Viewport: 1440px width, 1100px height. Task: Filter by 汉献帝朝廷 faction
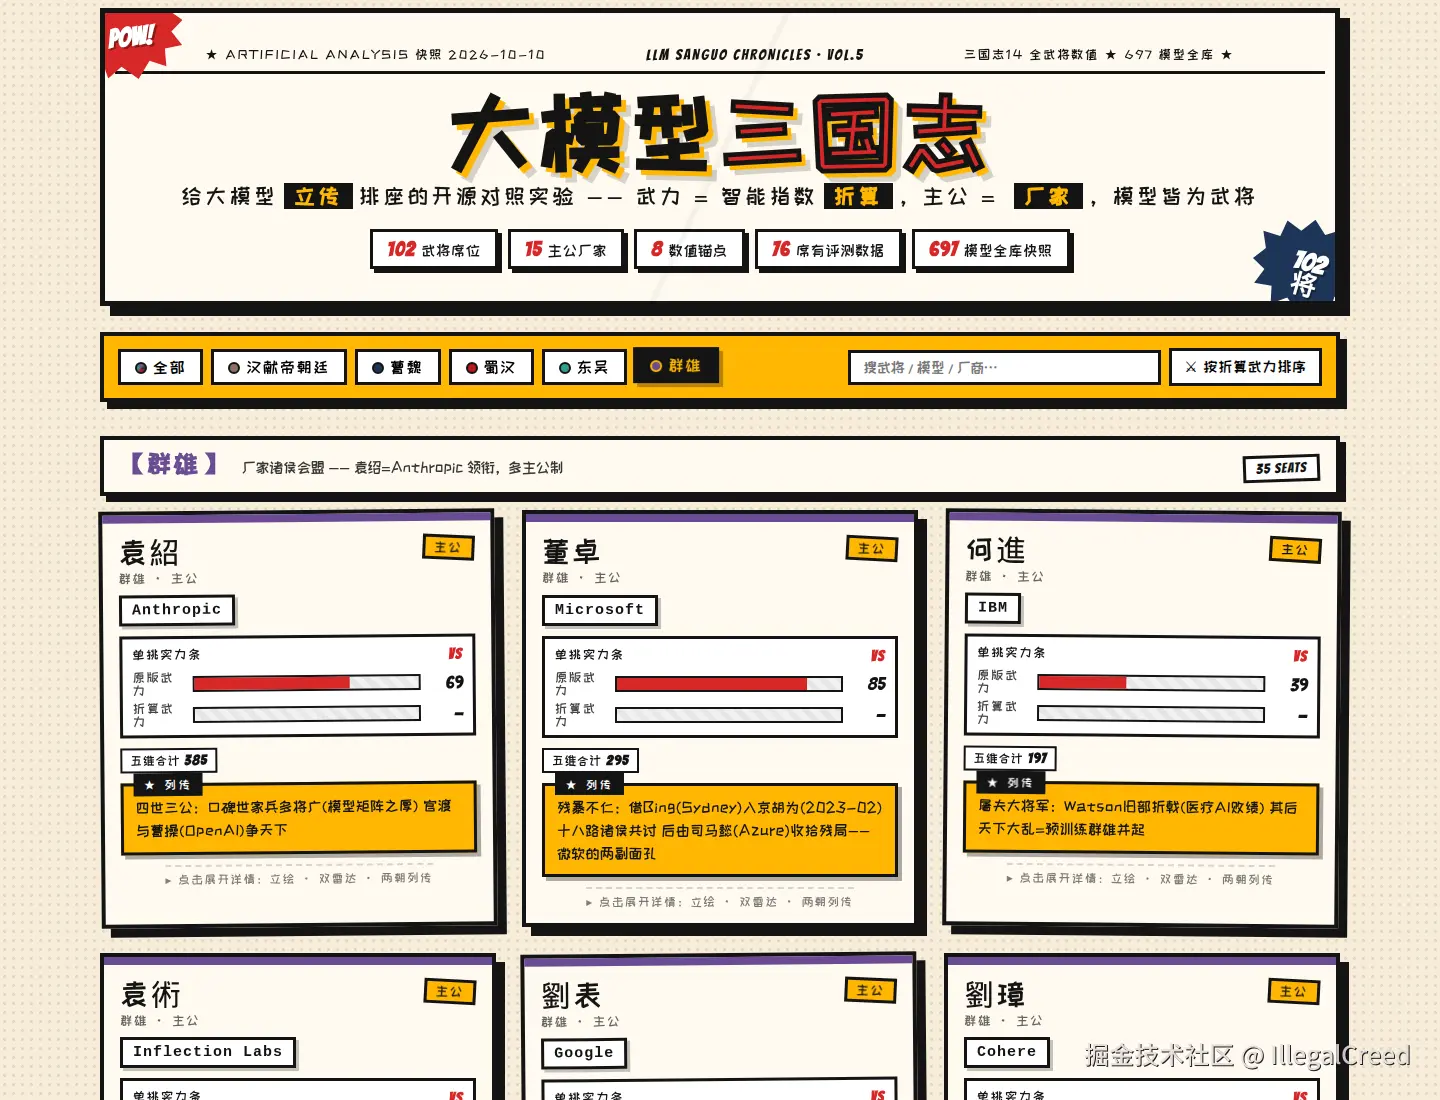point(278,367)
